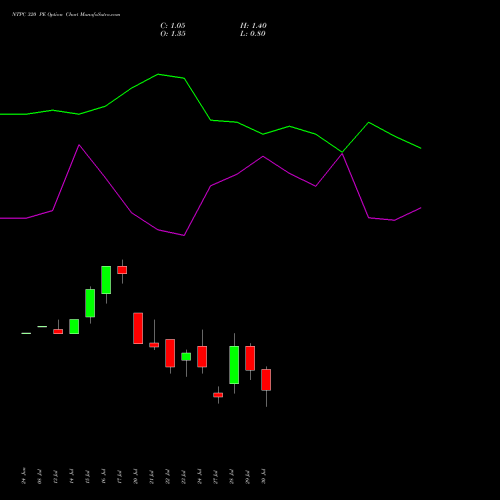Select the high value 'H: 1.40'
Viewport: 500px width, 500px height.
click(x=253, y=26)
